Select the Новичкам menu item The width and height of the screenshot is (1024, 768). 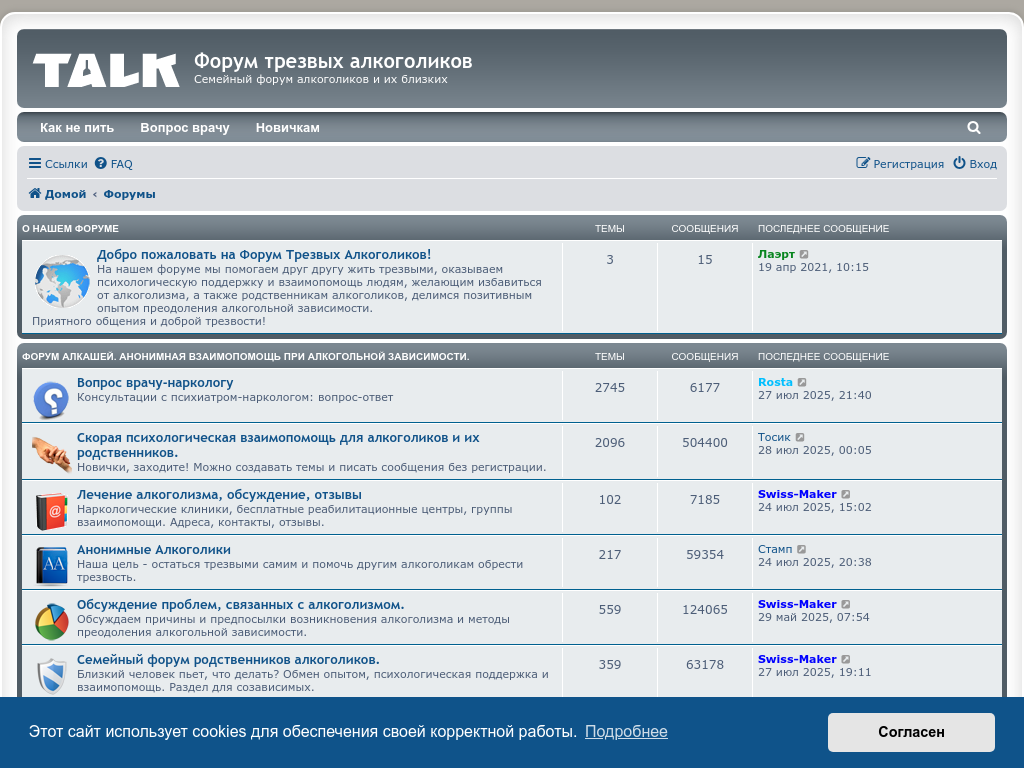(288, 128)
